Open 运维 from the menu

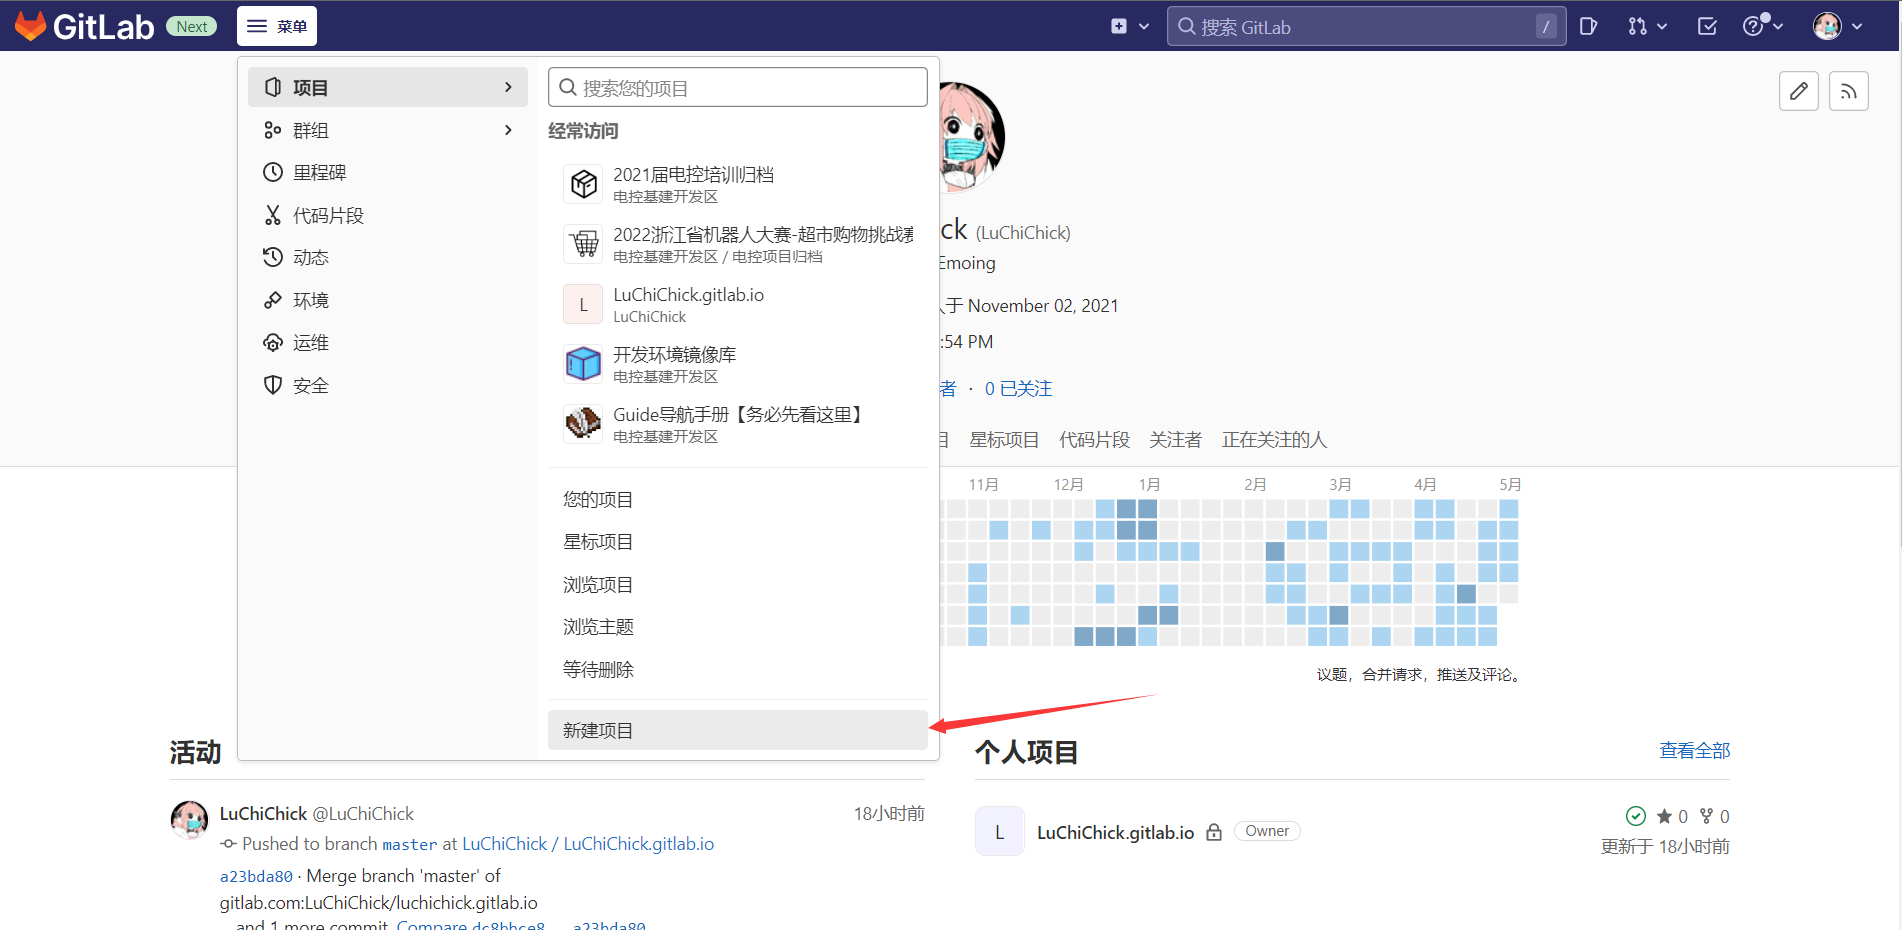pos(388,342)
